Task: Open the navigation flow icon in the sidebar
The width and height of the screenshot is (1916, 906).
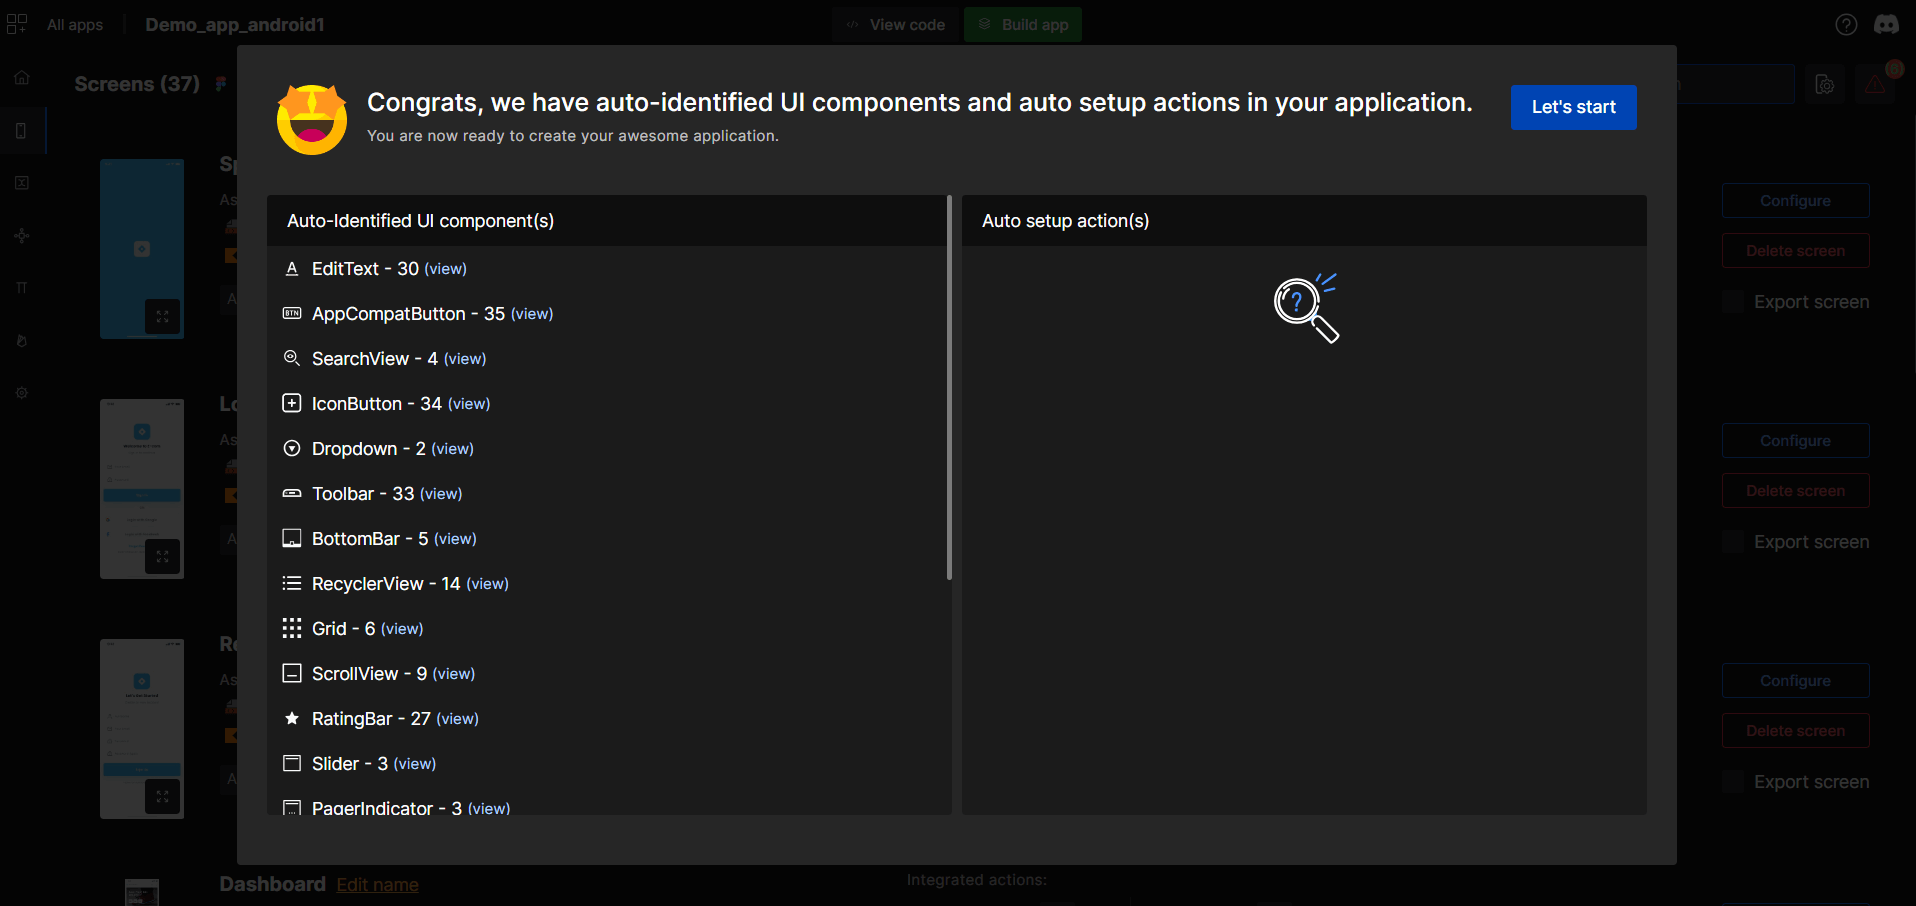Action: (x=21, y=236)
